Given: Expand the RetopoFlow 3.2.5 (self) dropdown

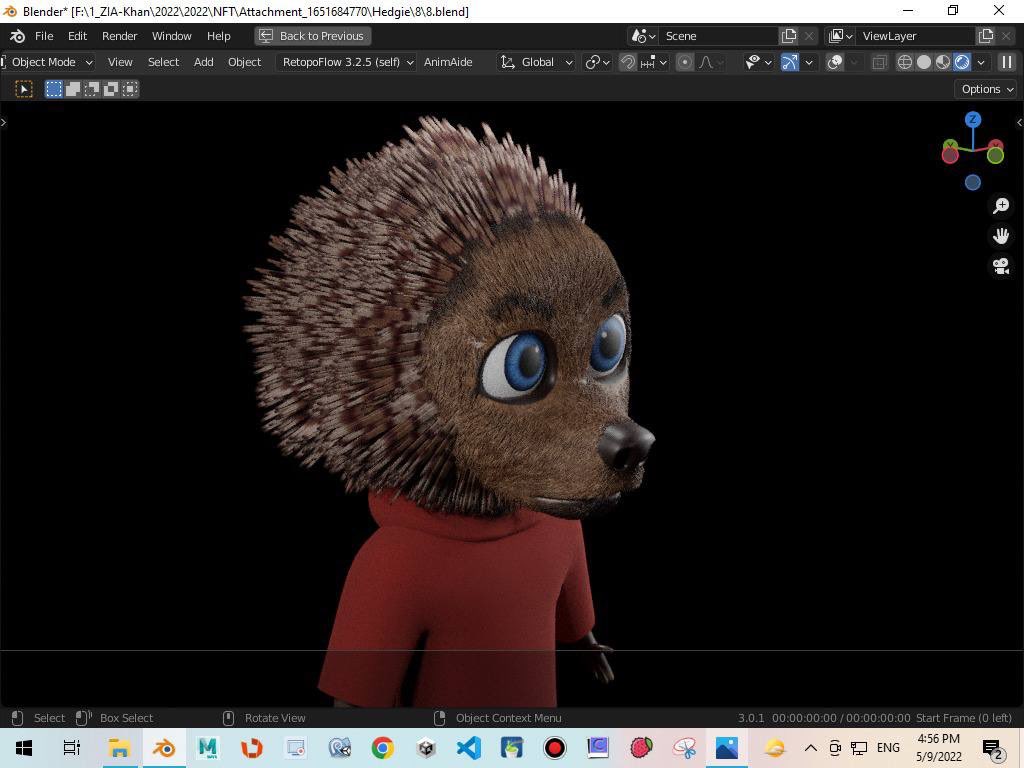Looking at the screenshot, I should [x=347, y=62].
